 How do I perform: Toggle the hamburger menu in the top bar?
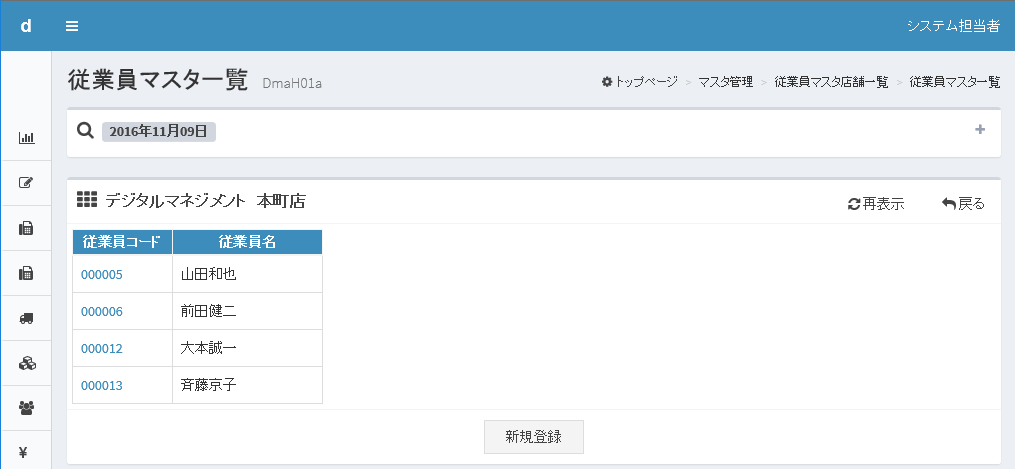click(x=72, y=26)
